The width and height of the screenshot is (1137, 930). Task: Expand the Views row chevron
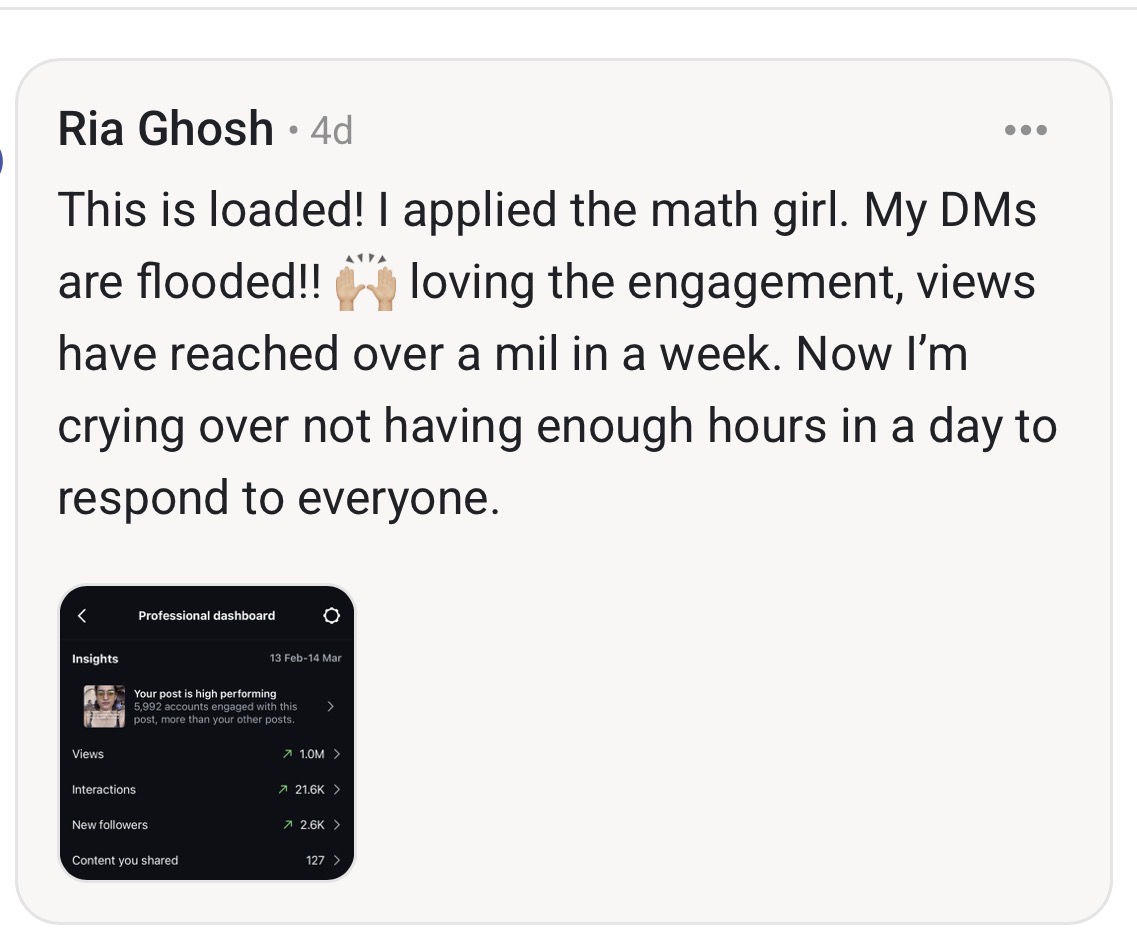coord(337,754)
